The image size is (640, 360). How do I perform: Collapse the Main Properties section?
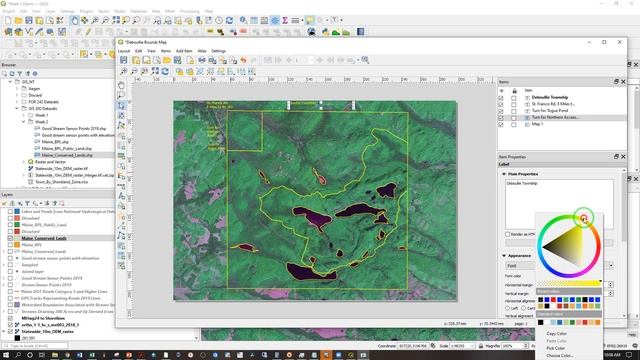pos(504,174)
